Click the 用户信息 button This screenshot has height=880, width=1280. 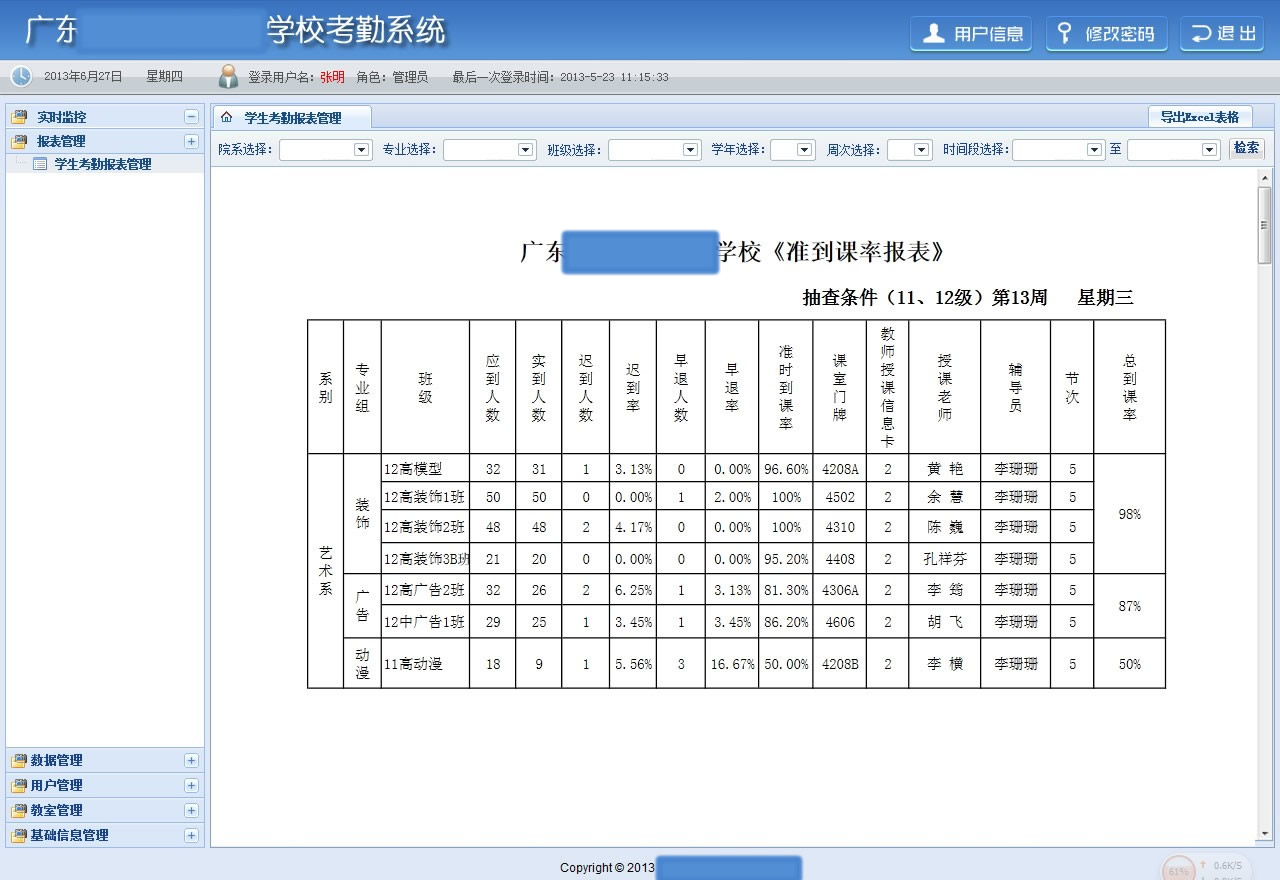coord(971,33)
